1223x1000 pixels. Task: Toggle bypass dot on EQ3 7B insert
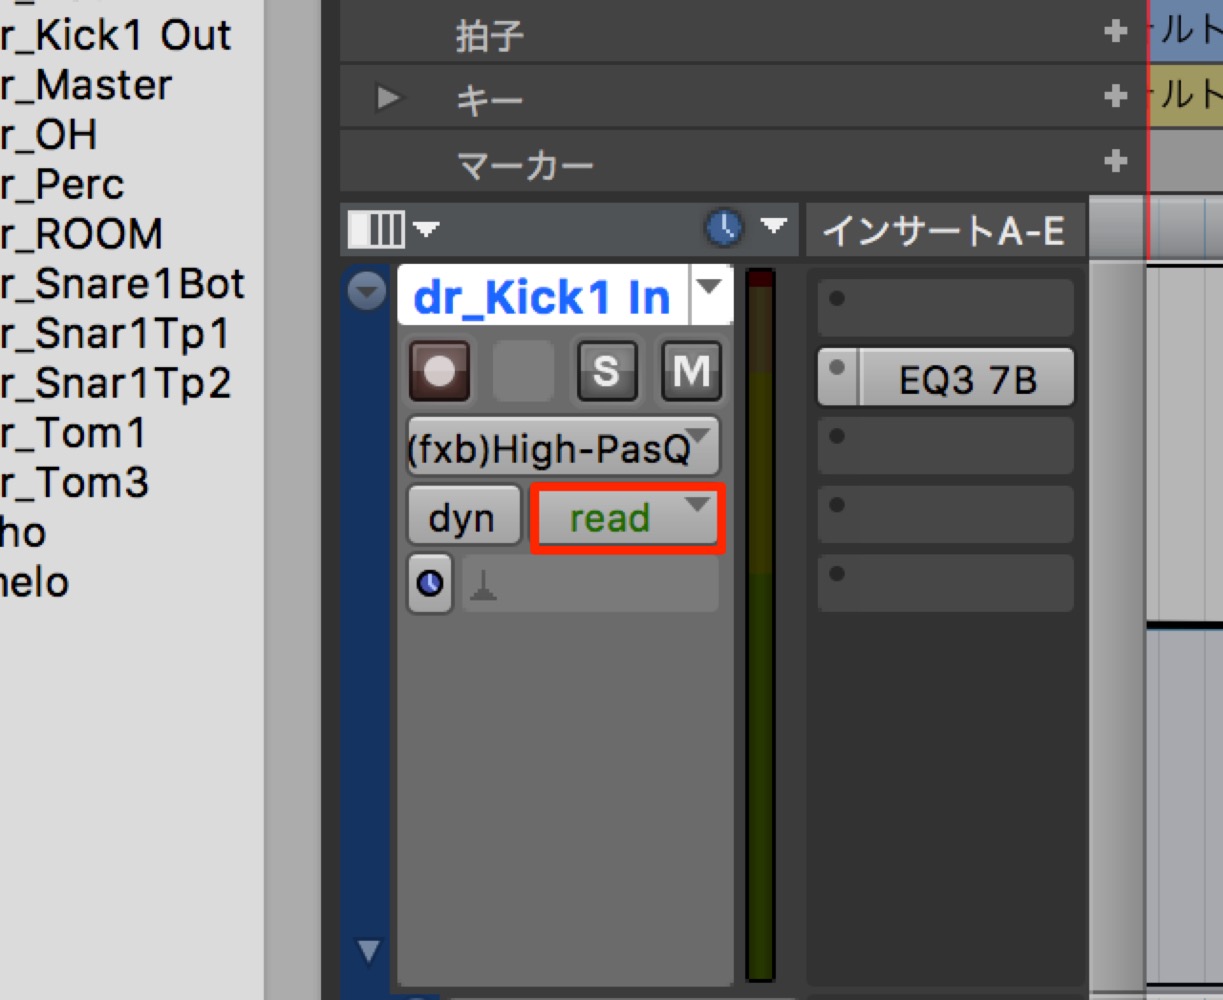(x=838, y=368)
